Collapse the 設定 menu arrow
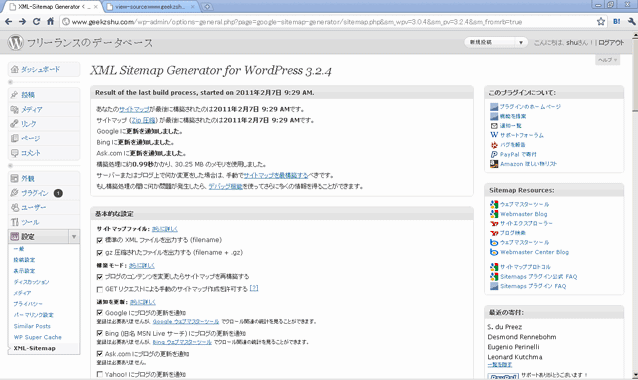This screenshot has width=638, height=380. (74, 237)
